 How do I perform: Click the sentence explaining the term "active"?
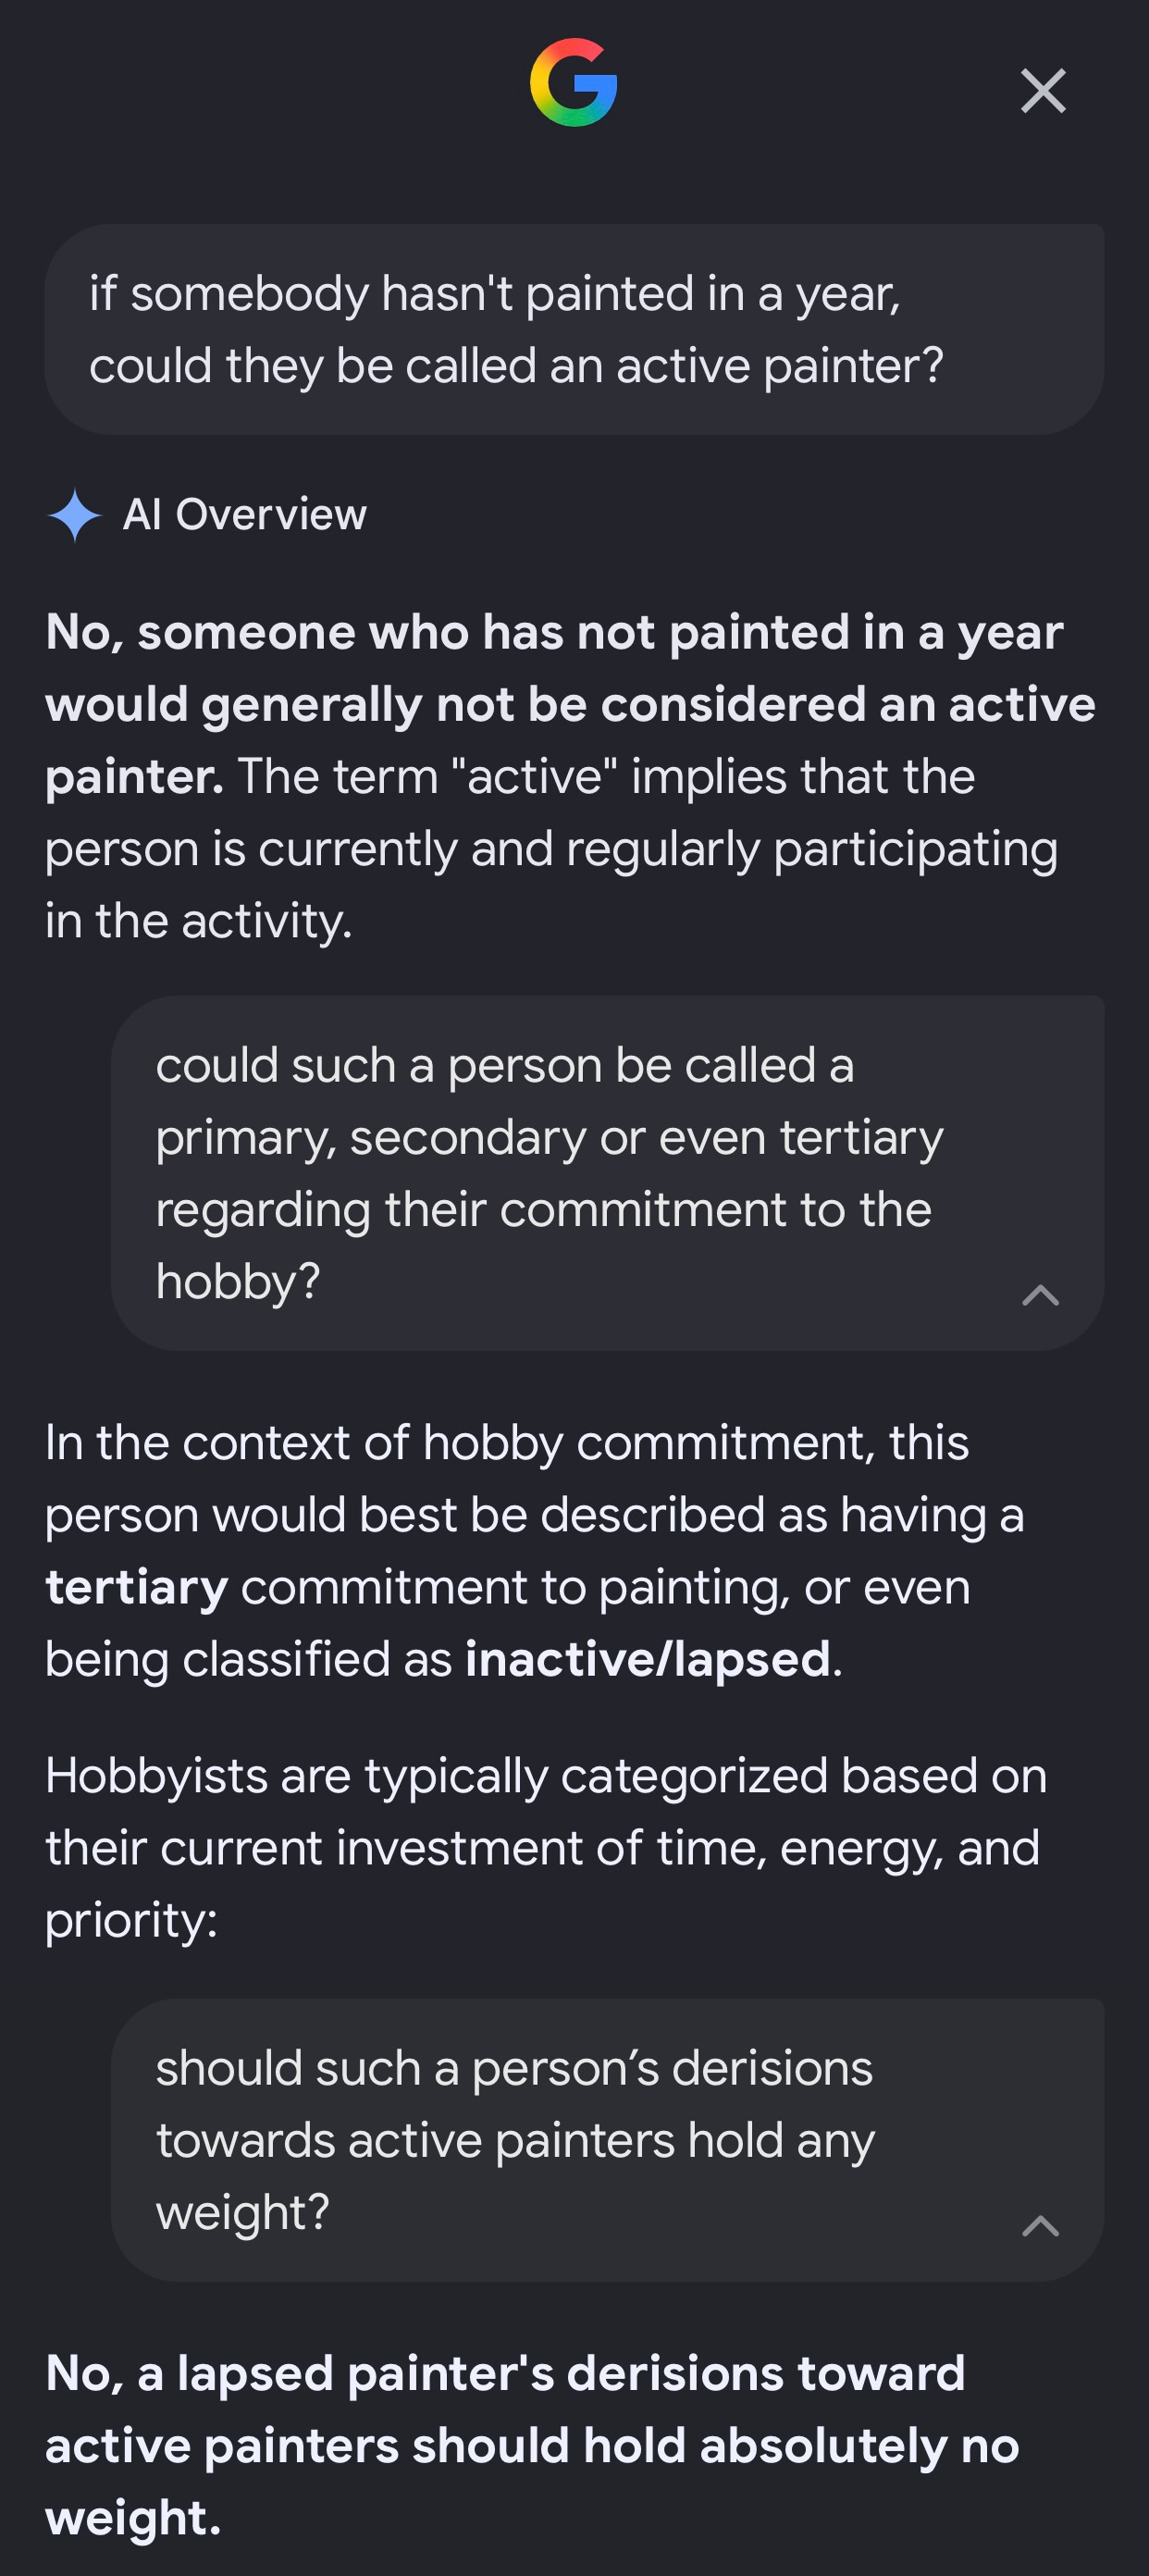[552, 848]
